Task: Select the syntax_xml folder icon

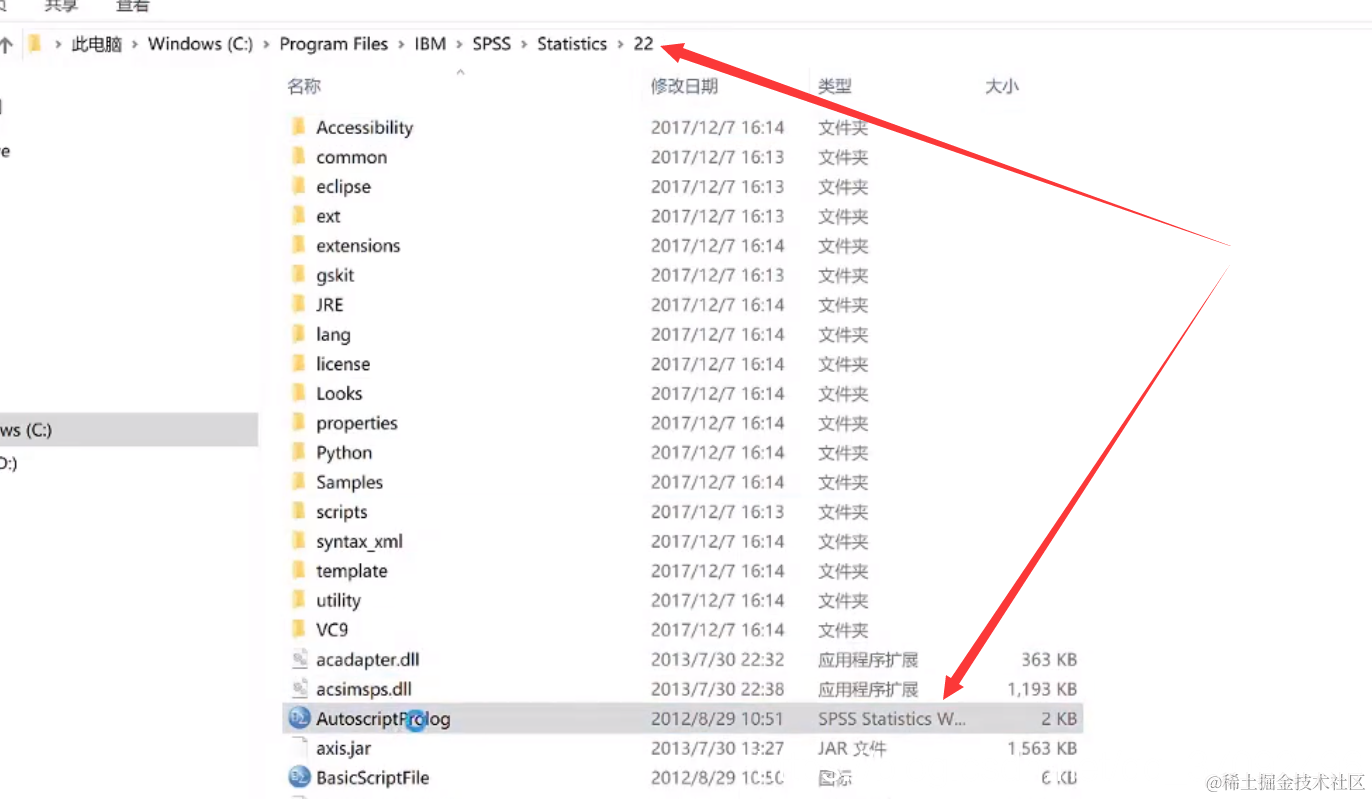Action: pyautogui.click(x=298, y=541)
